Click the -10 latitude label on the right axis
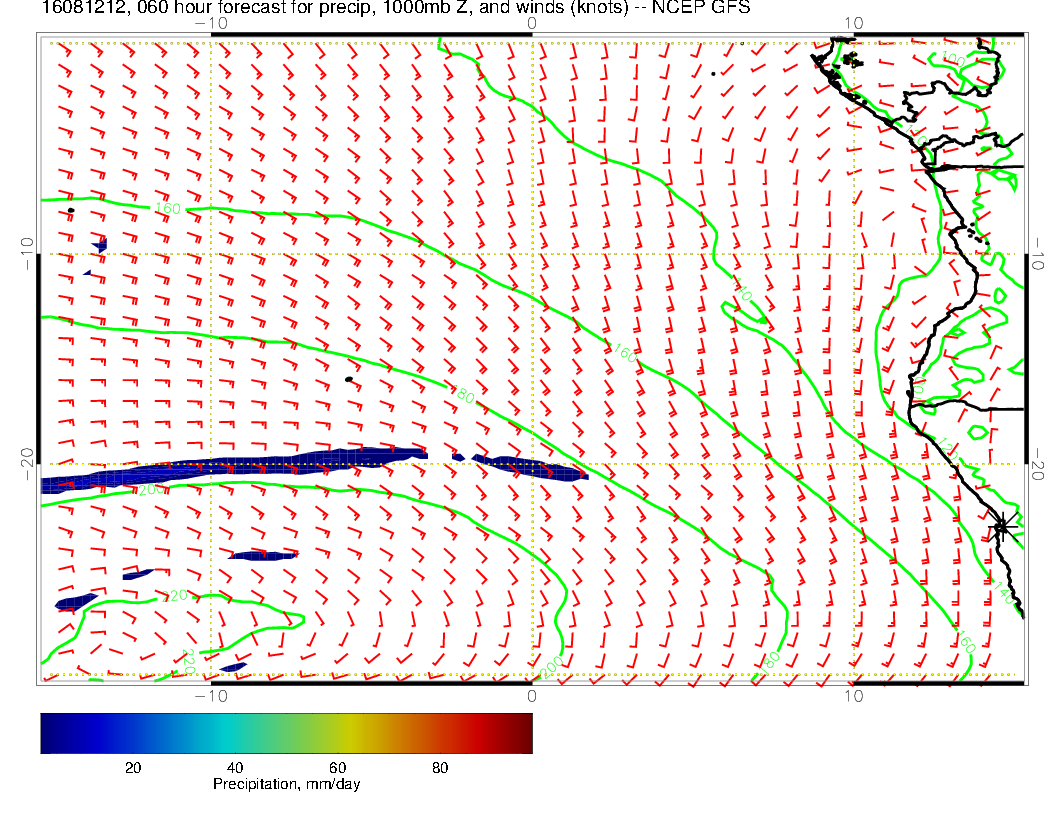 [x=1039, y=253]
